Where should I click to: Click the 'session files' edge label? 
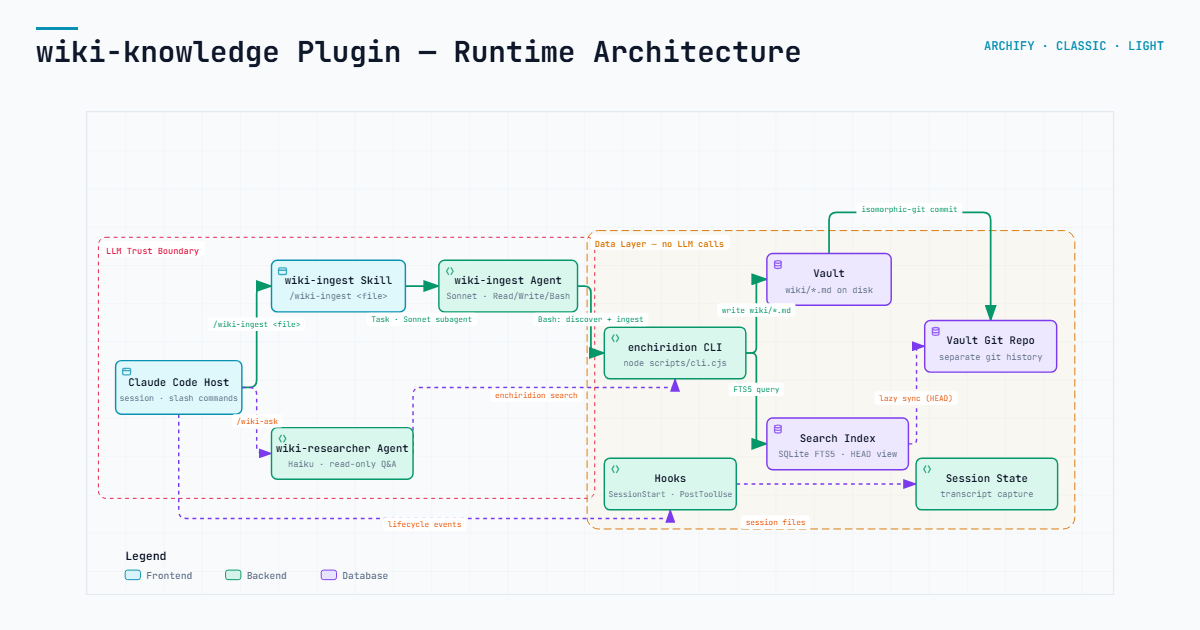click(x=775, y=523)
